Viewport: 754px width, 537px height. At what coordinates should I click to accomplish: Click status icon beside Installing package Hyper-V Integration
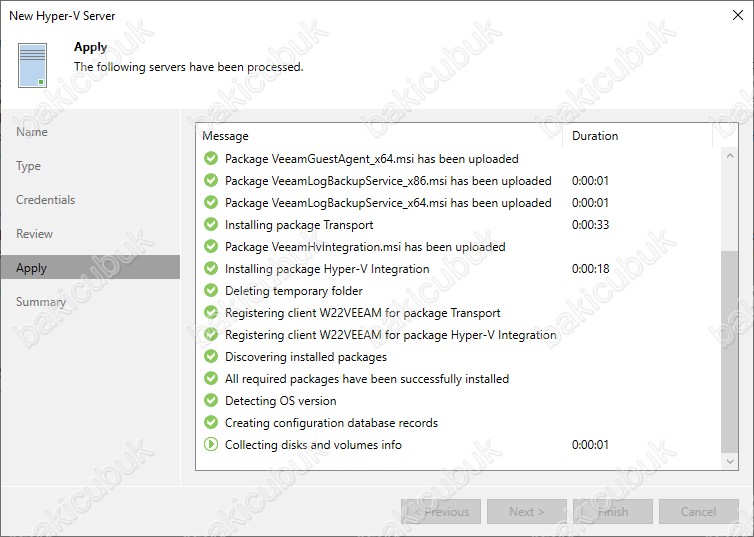point(211,268)
